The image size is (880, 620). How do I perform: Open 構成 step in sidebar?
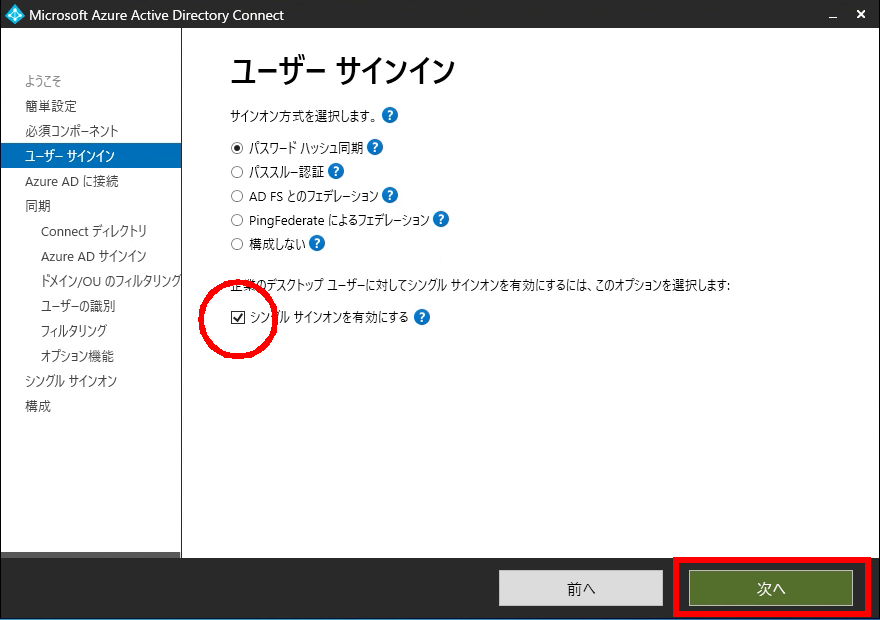[38, 406]
